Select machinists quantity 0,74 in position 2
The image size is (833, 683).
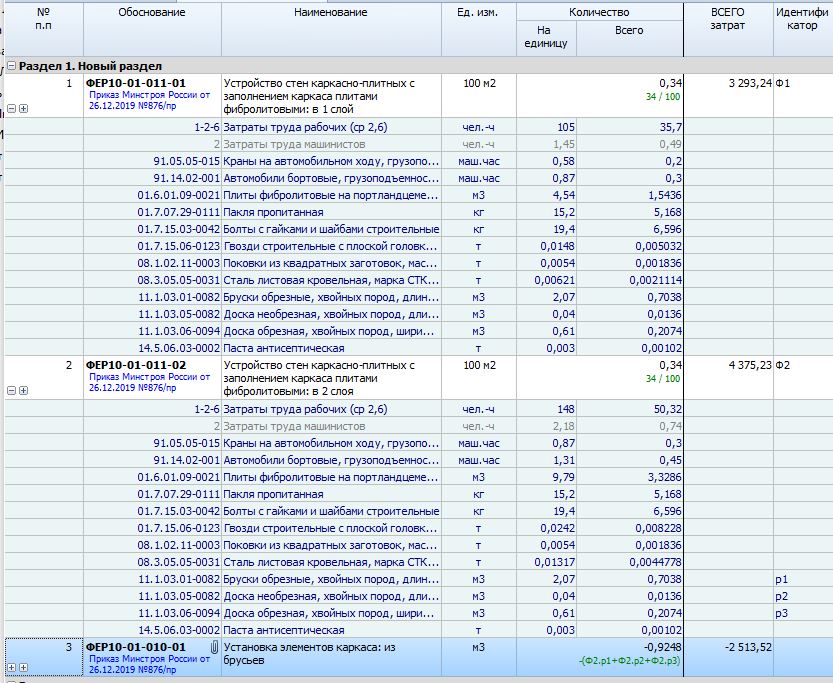(x=671, y=426)
